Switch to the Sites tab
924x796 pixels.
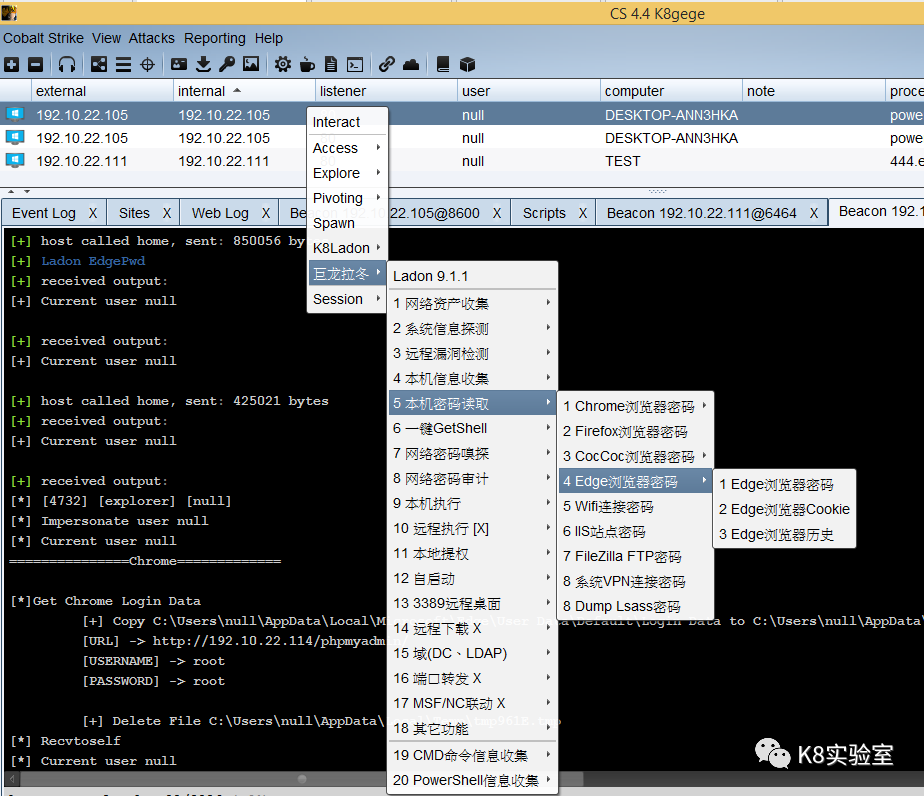click(134, 213)
